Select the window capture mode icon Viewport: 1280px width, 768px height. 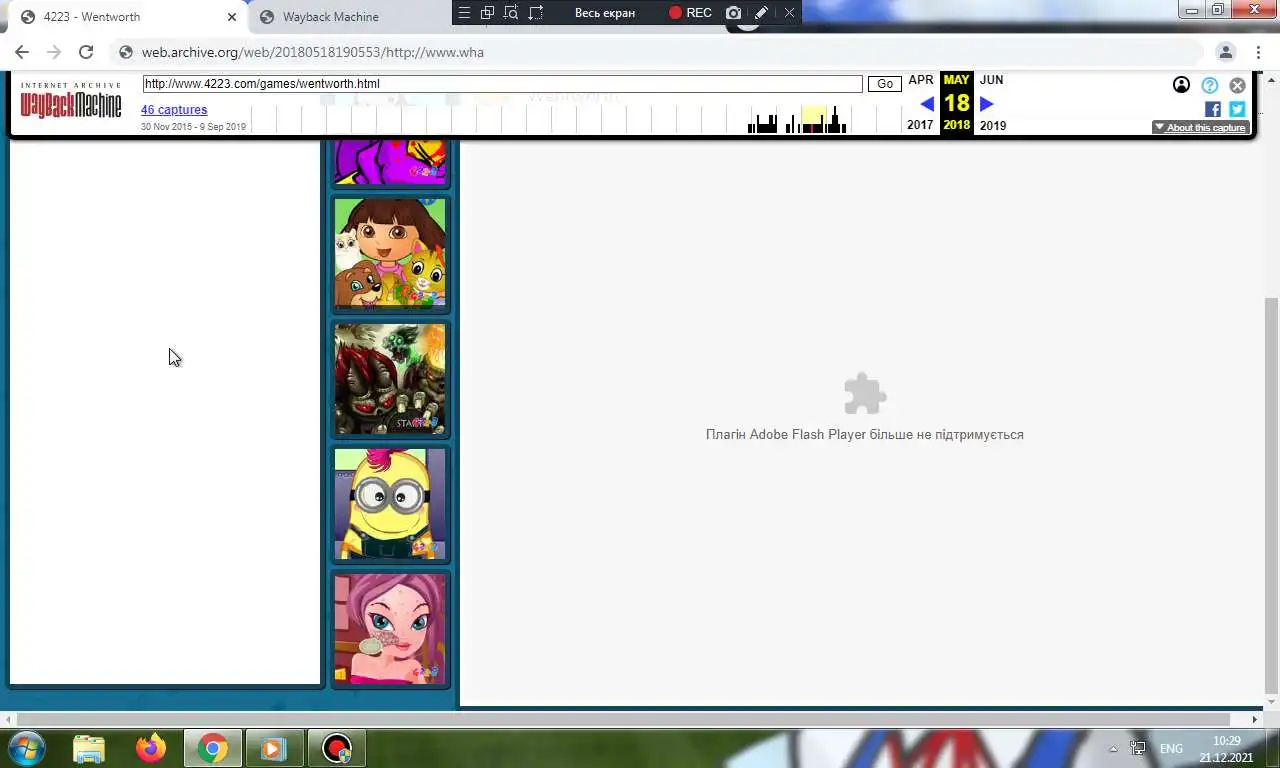tap(487, 13)
